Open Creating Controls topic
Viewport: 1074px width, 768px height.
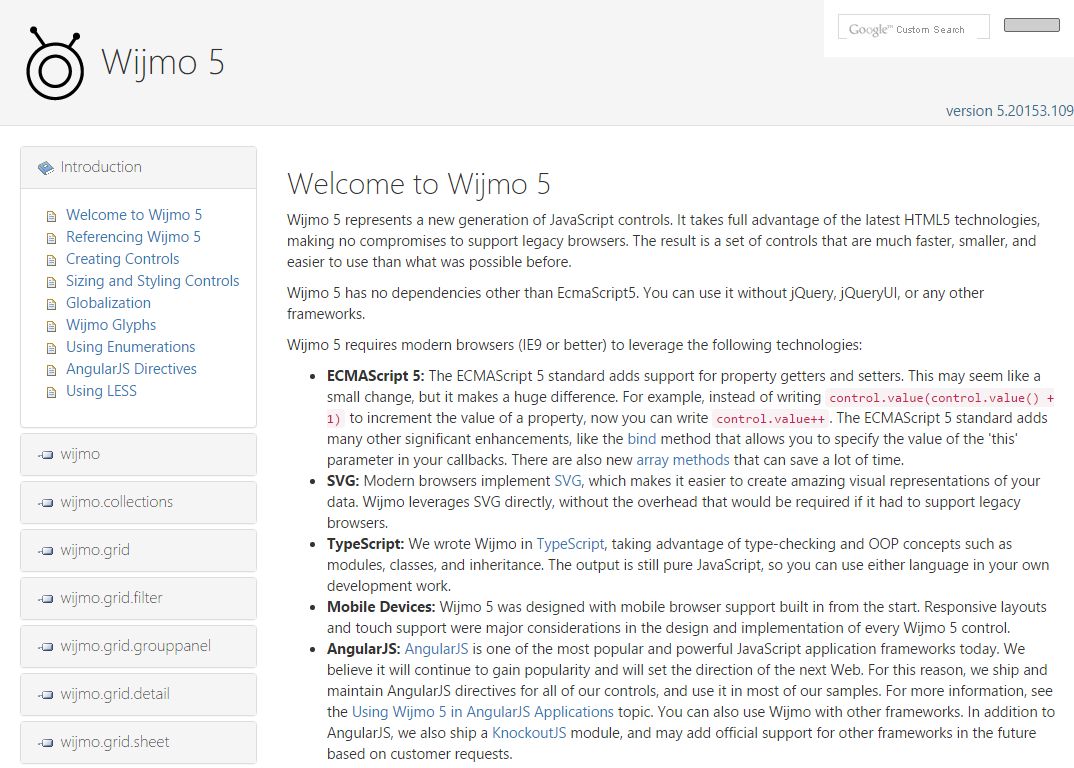point(122,259)
